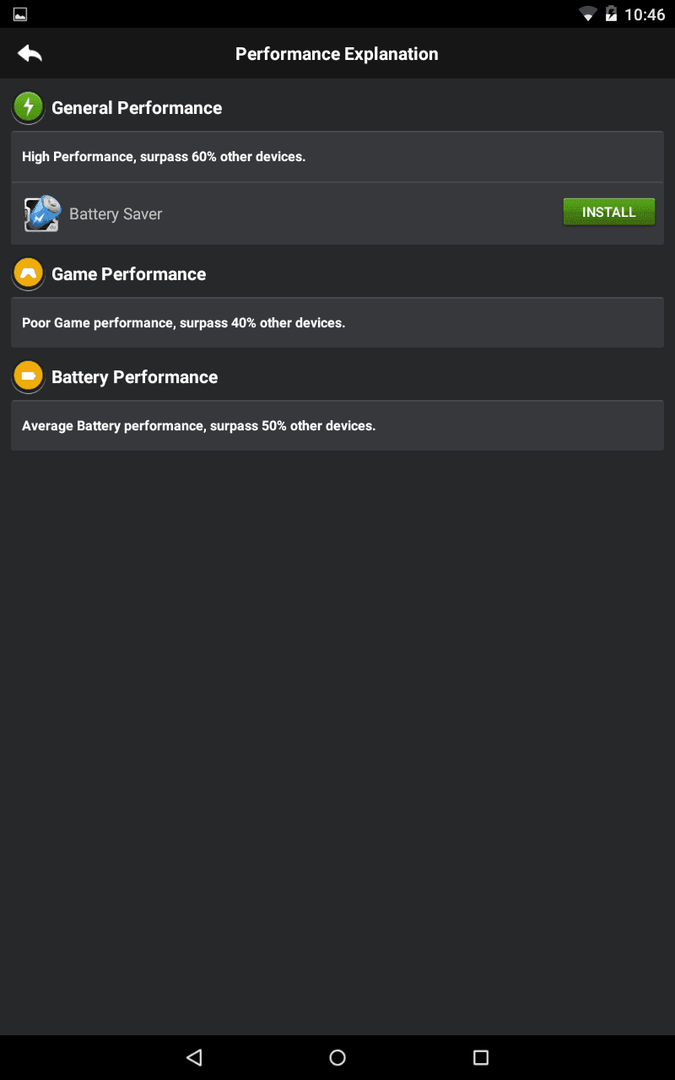Tap the Wi-Fi status icon

coord(588,14)
